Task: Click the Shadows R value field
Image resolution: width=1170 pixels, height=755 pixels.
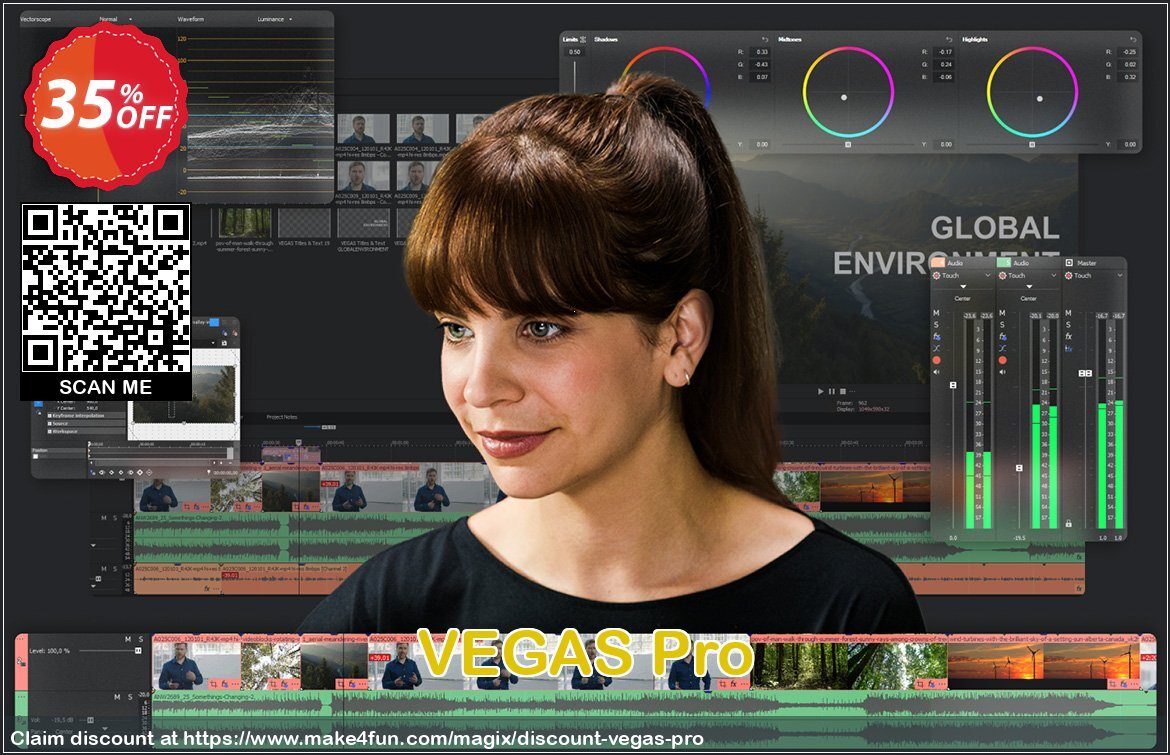Action: (762, 52)
